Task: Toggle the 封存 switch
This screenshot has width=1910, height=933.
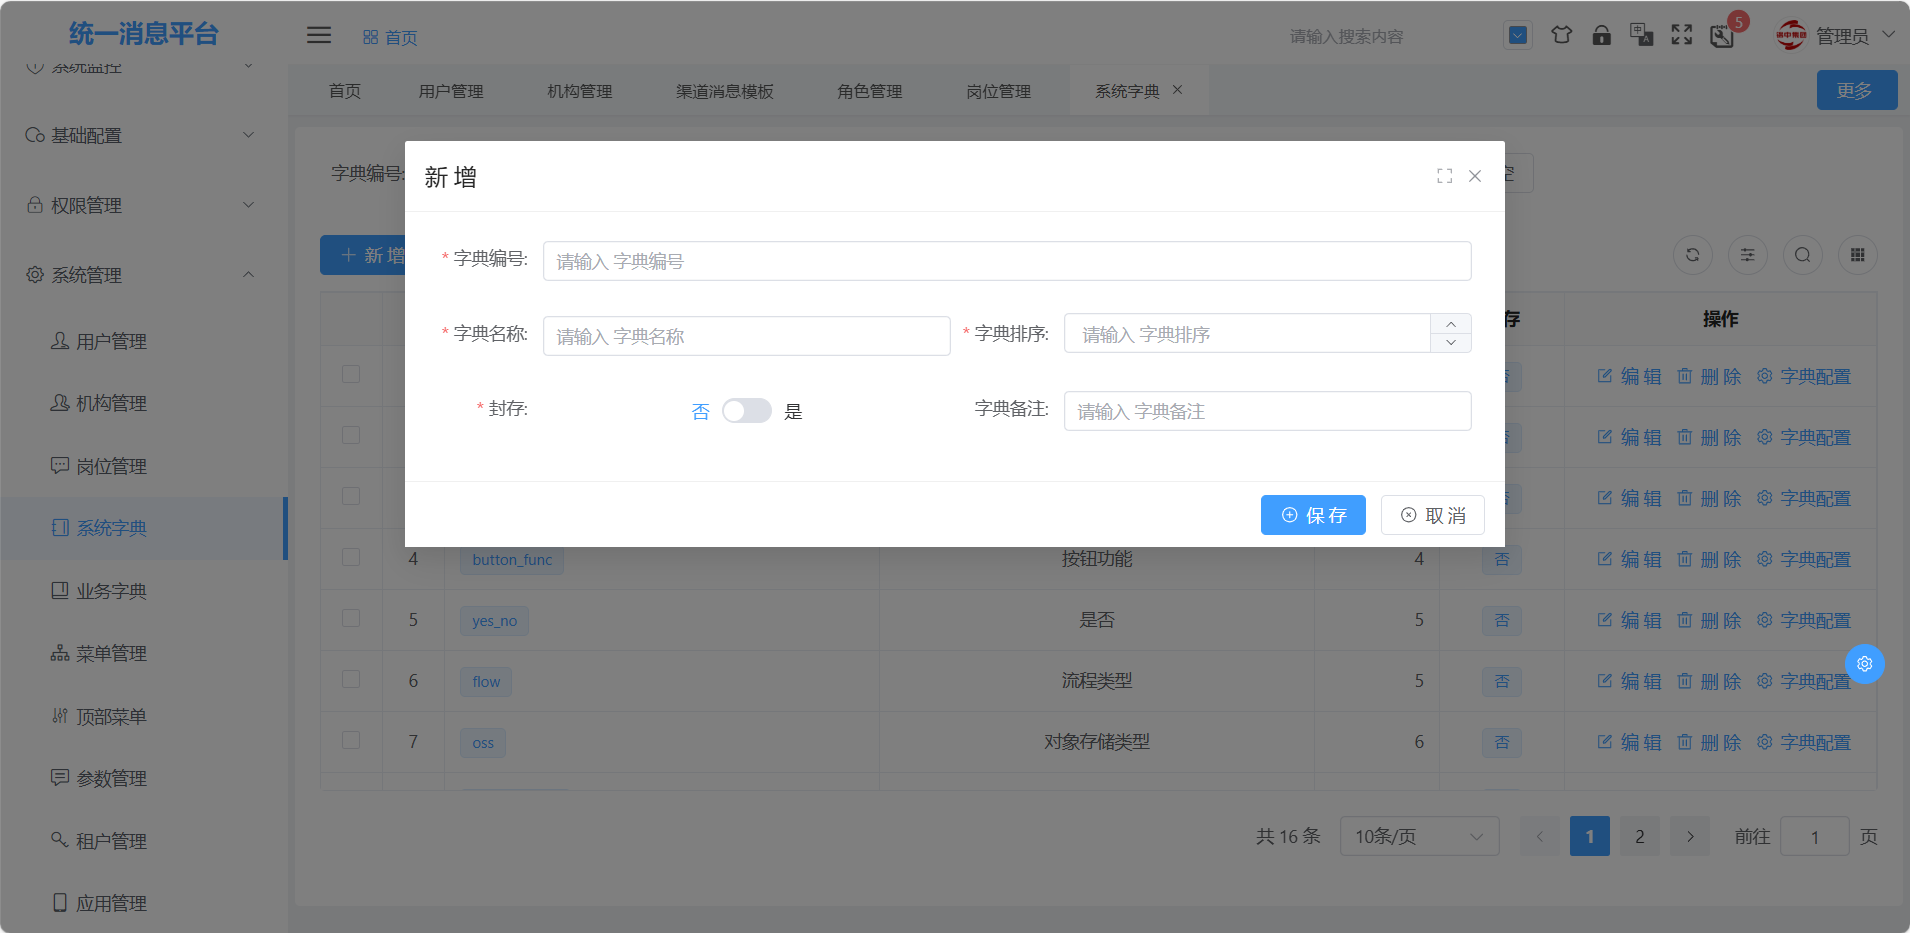Action: [x=747, y=411]
